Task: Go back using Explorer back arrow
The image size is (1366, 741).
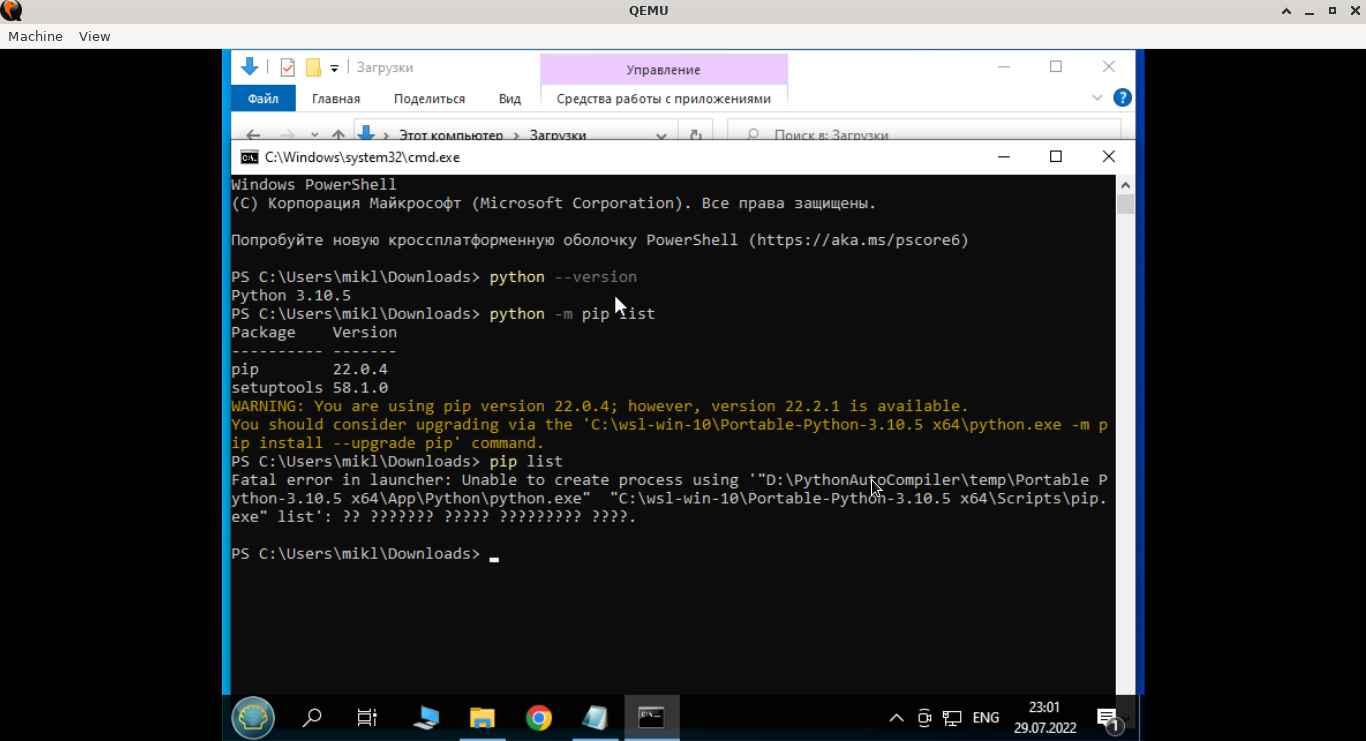Action: (x=253, y=134)
